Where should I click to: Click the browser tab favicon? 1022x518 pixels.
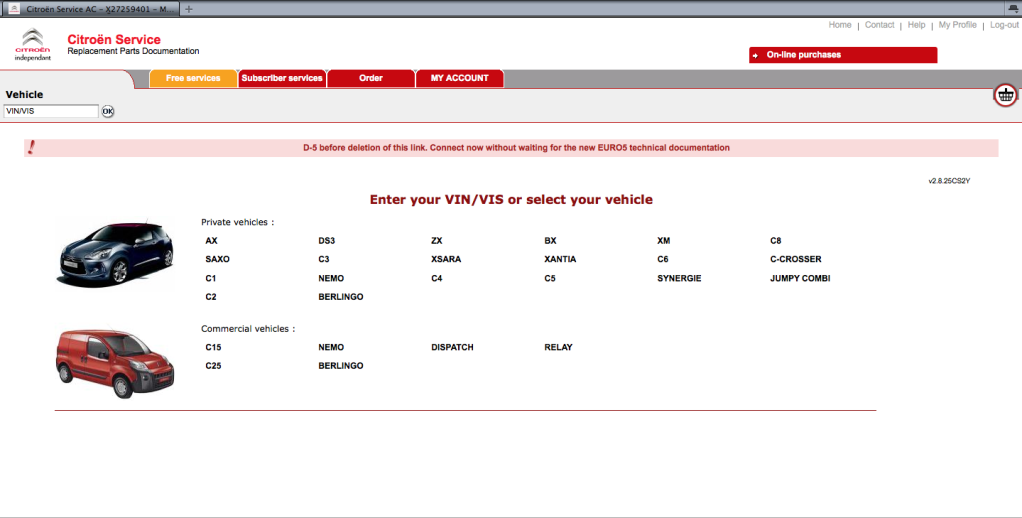[14, 9]
